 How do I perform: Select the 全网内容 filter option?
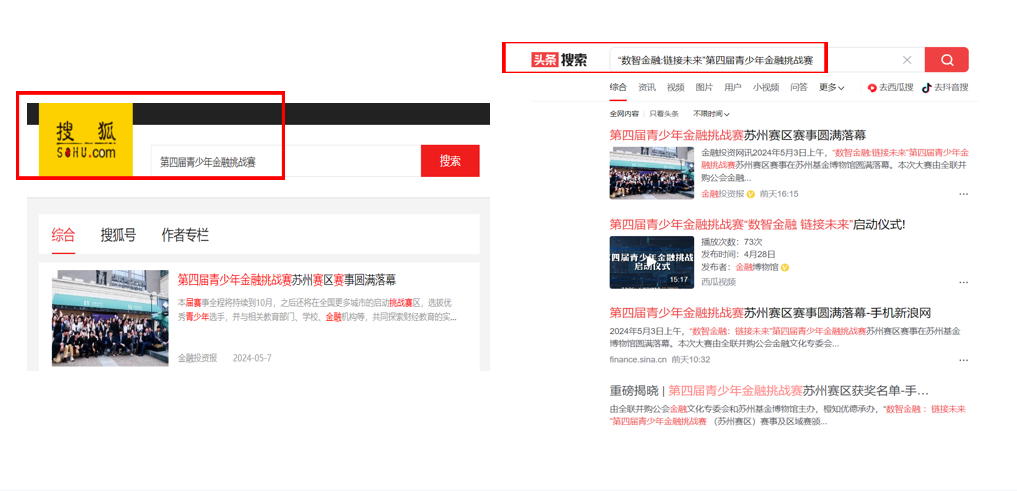coord(624,114)
